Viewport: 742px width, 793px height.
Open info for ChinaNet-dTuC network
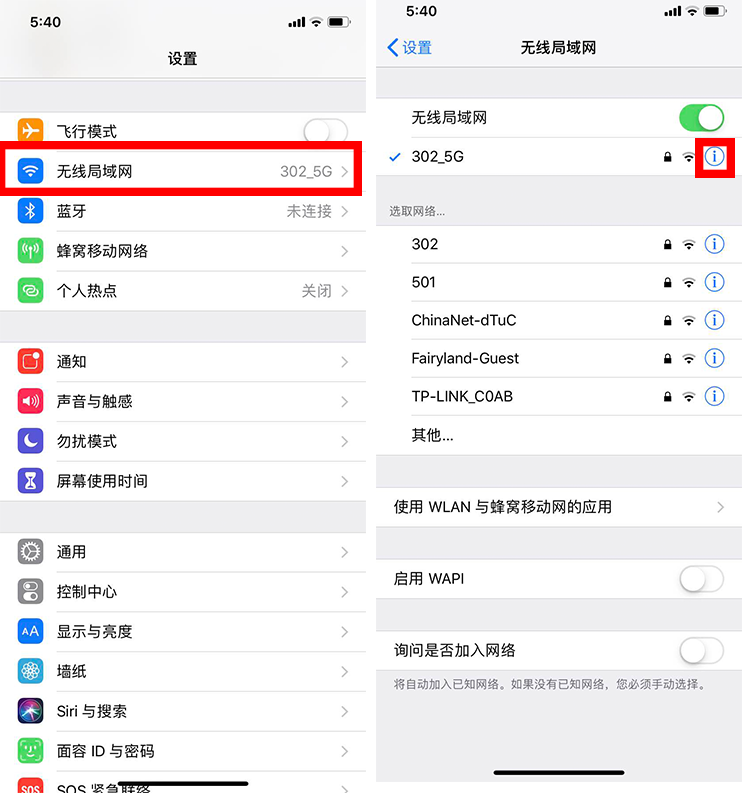[714, 320]
